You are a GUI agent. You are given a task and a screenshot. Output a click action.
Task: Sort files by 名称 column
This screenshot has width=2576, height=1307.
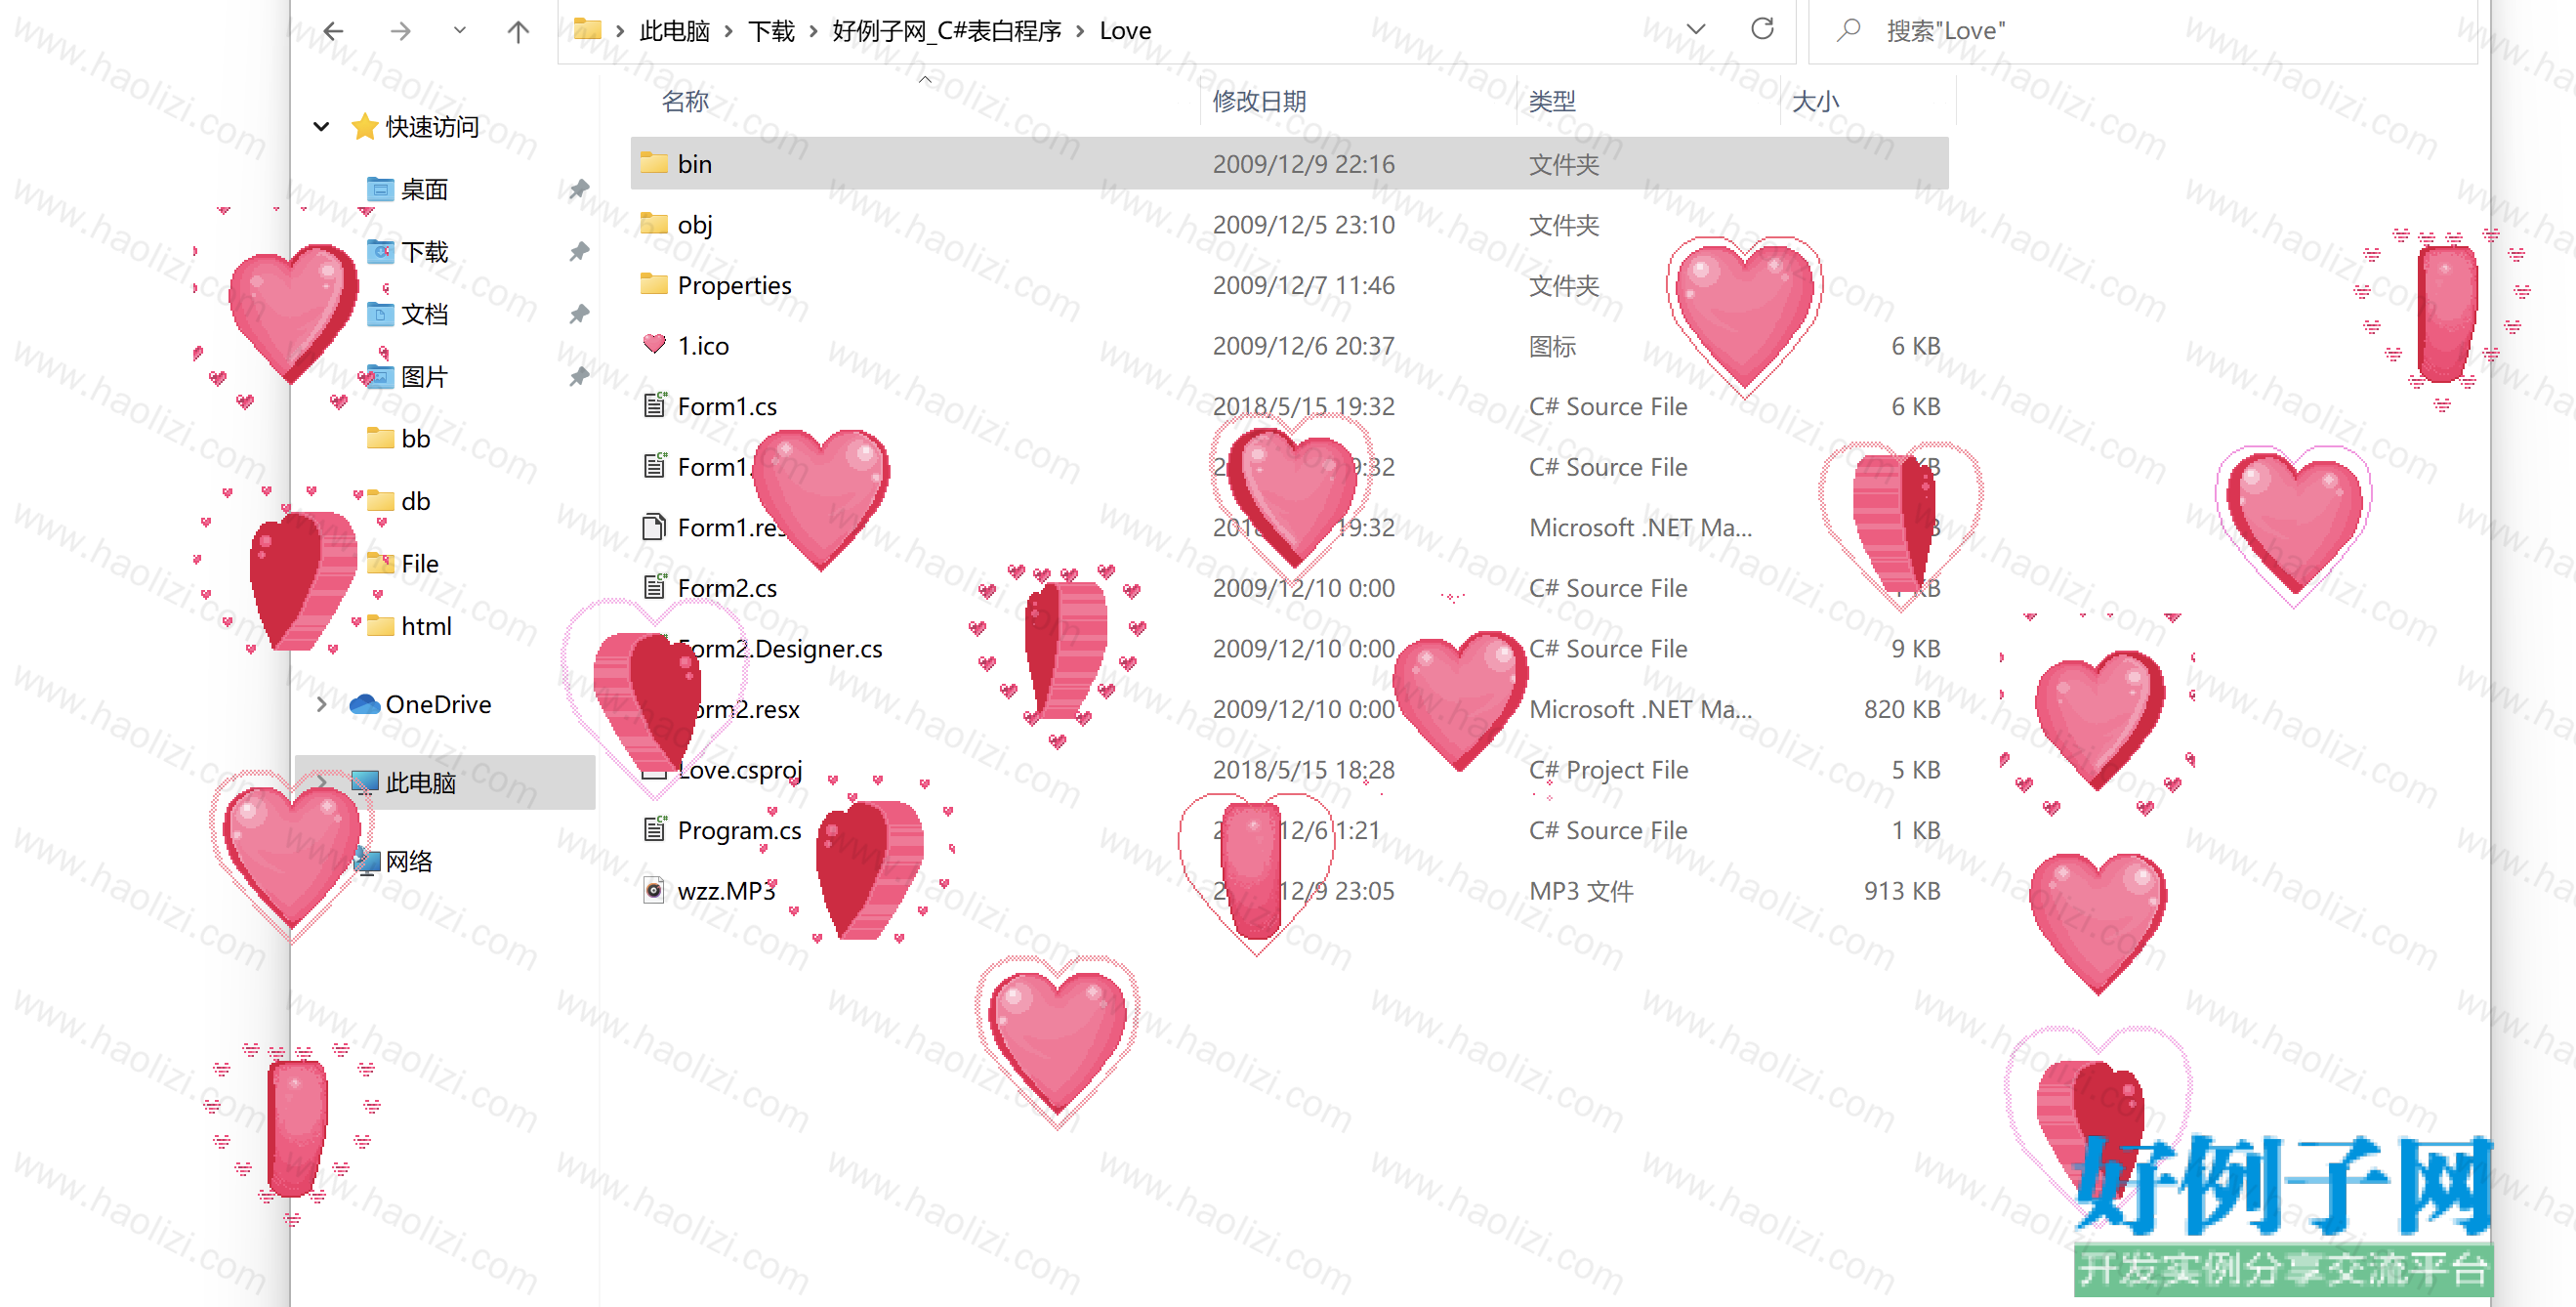click(x=685, y=101)
